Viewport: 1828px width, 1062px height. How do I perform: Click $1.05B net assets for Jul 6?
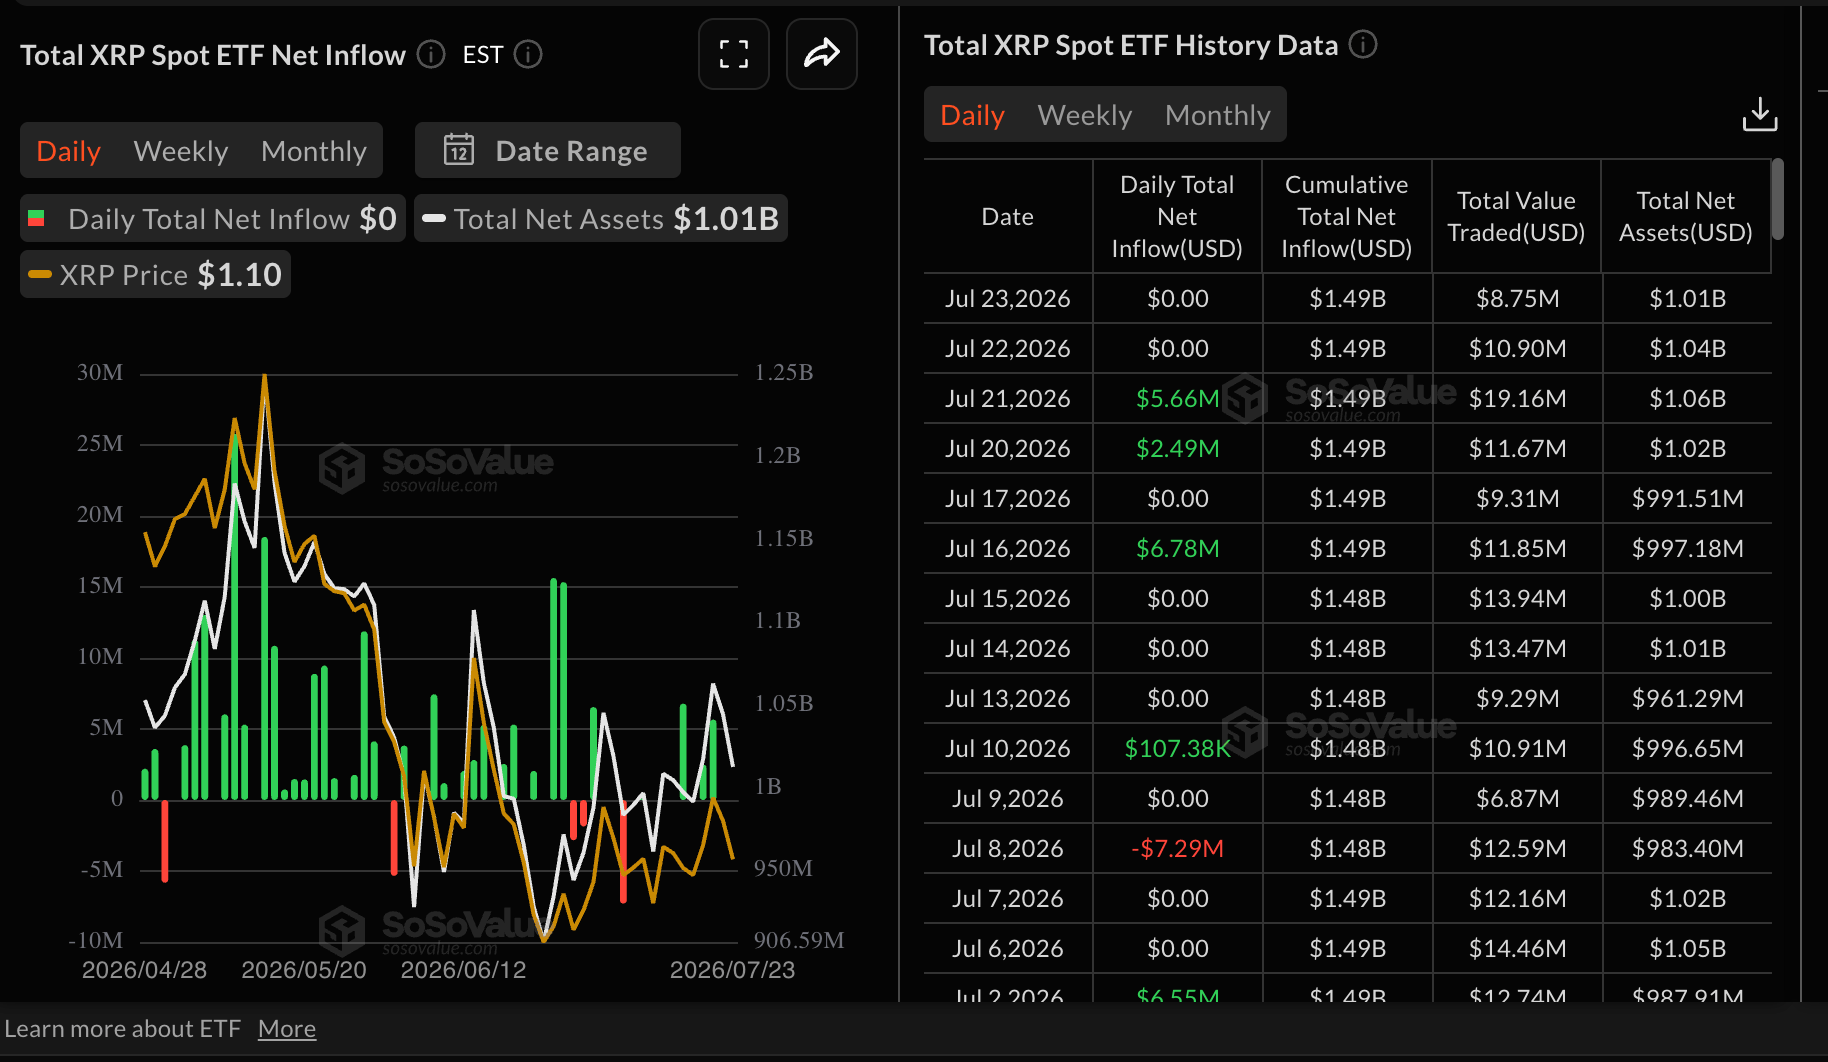tap(1688, 948)
